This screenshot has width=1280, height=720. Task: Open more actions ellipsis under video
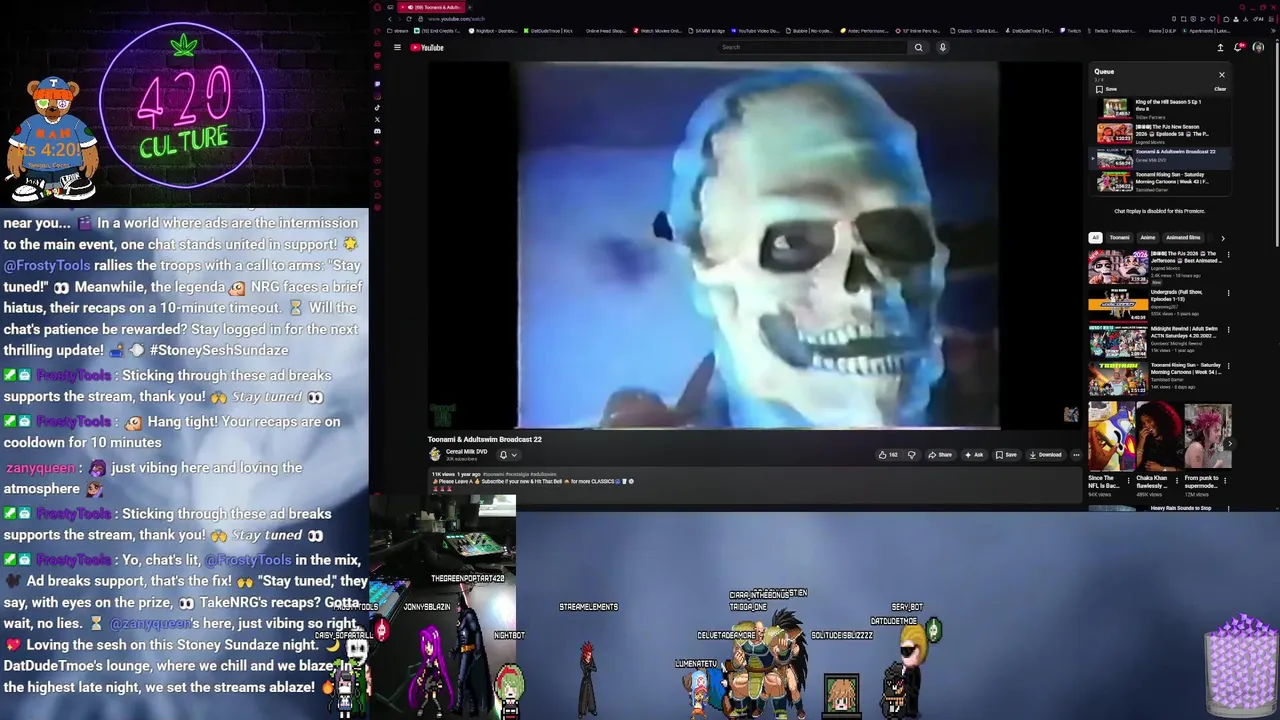click(x=1076, y=455)
